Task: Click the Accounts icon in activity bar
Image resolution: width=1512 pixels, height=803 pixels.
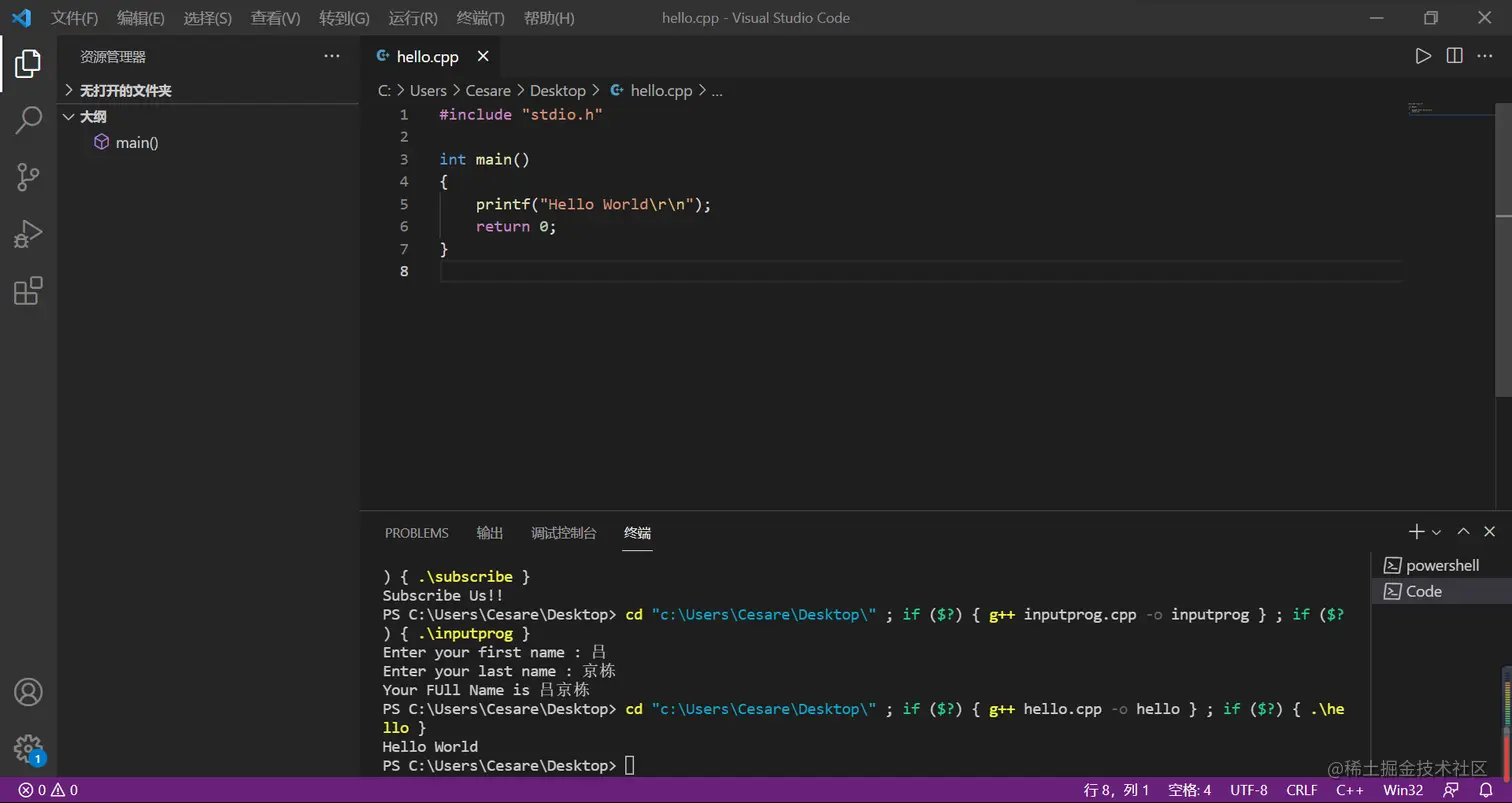Action: (x=28, y=692)
